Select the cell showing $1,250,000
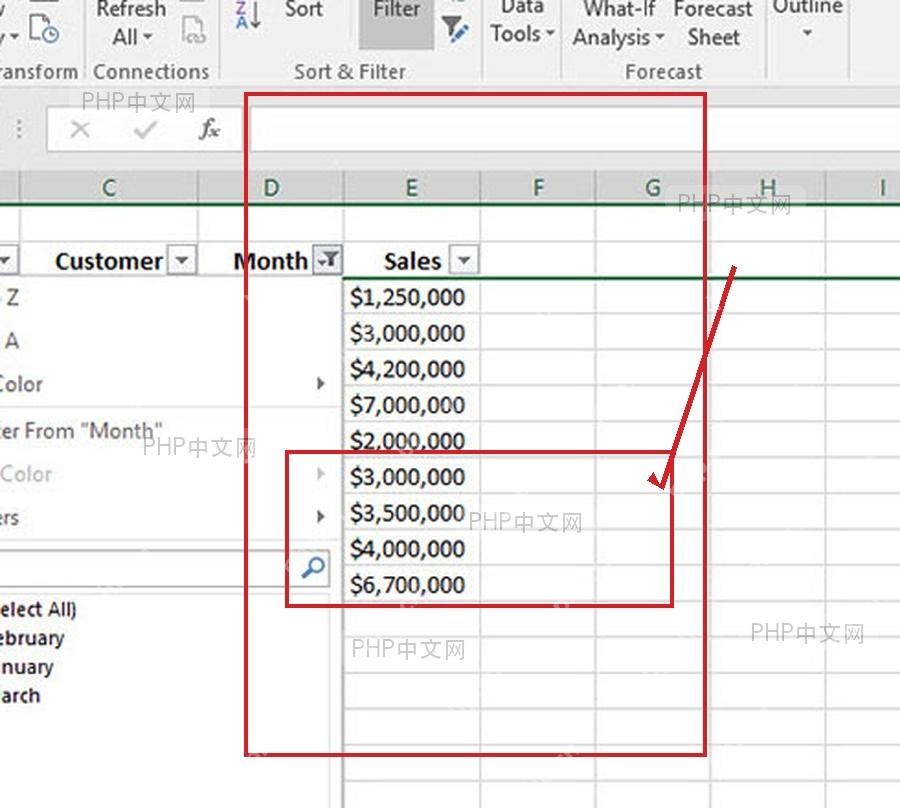This screenshot has width=900, height=808. [412, 298]
